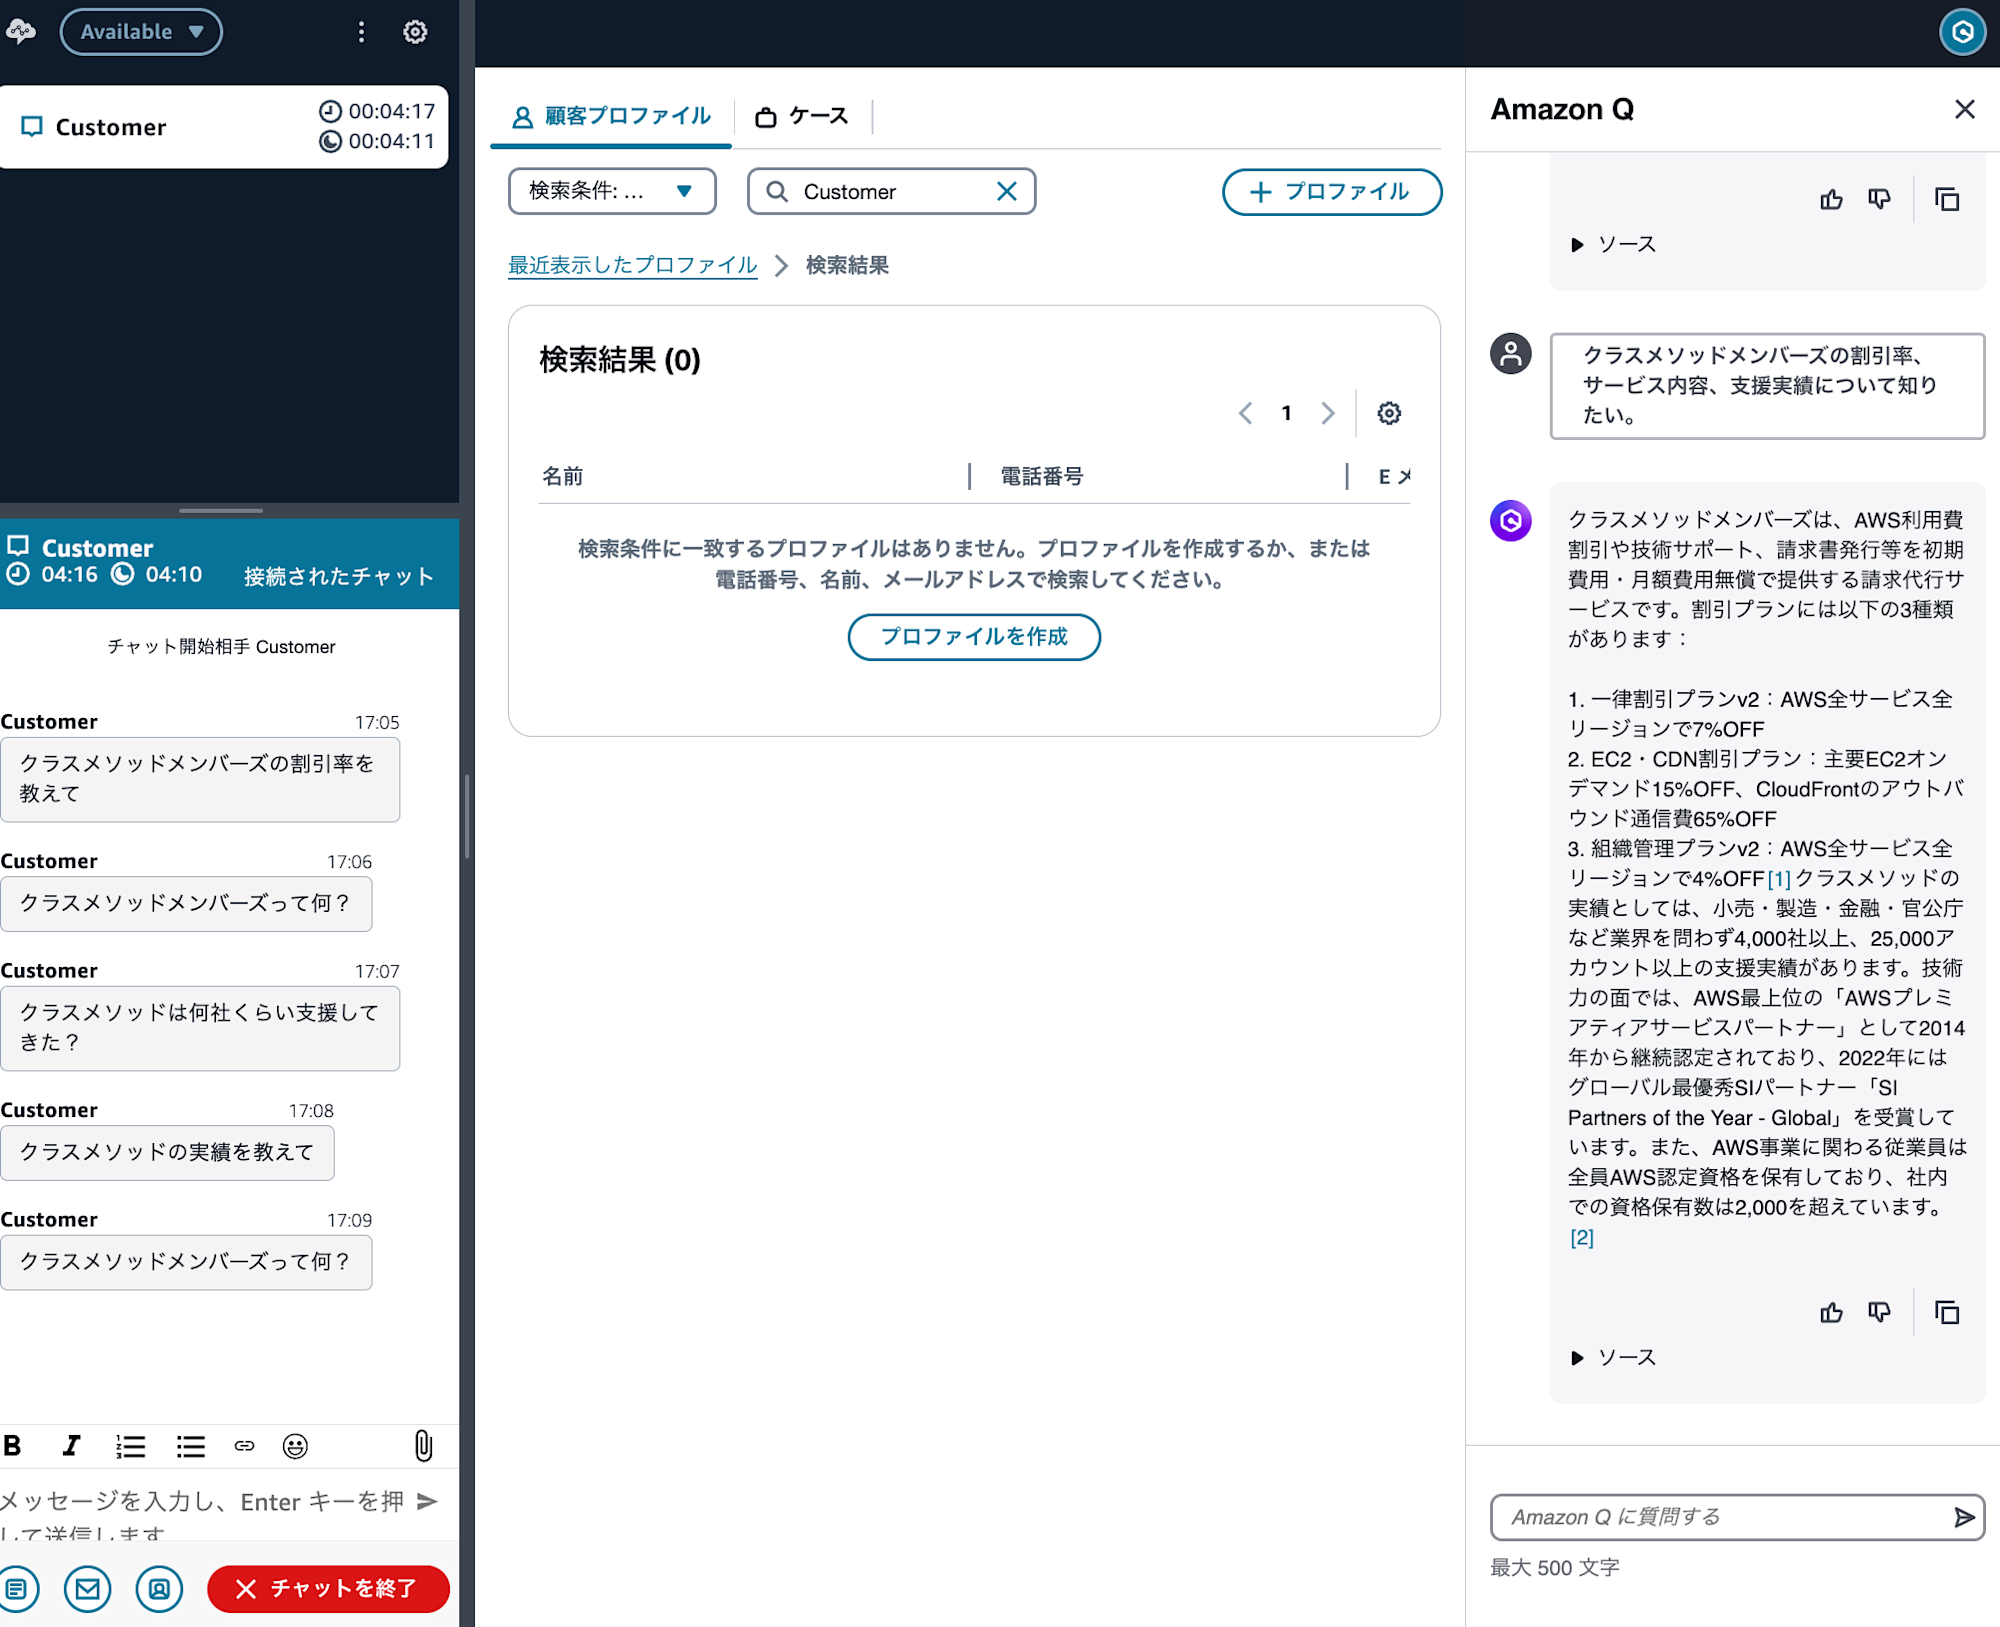
Task: Send the chat message
Action: (427, 1501)
